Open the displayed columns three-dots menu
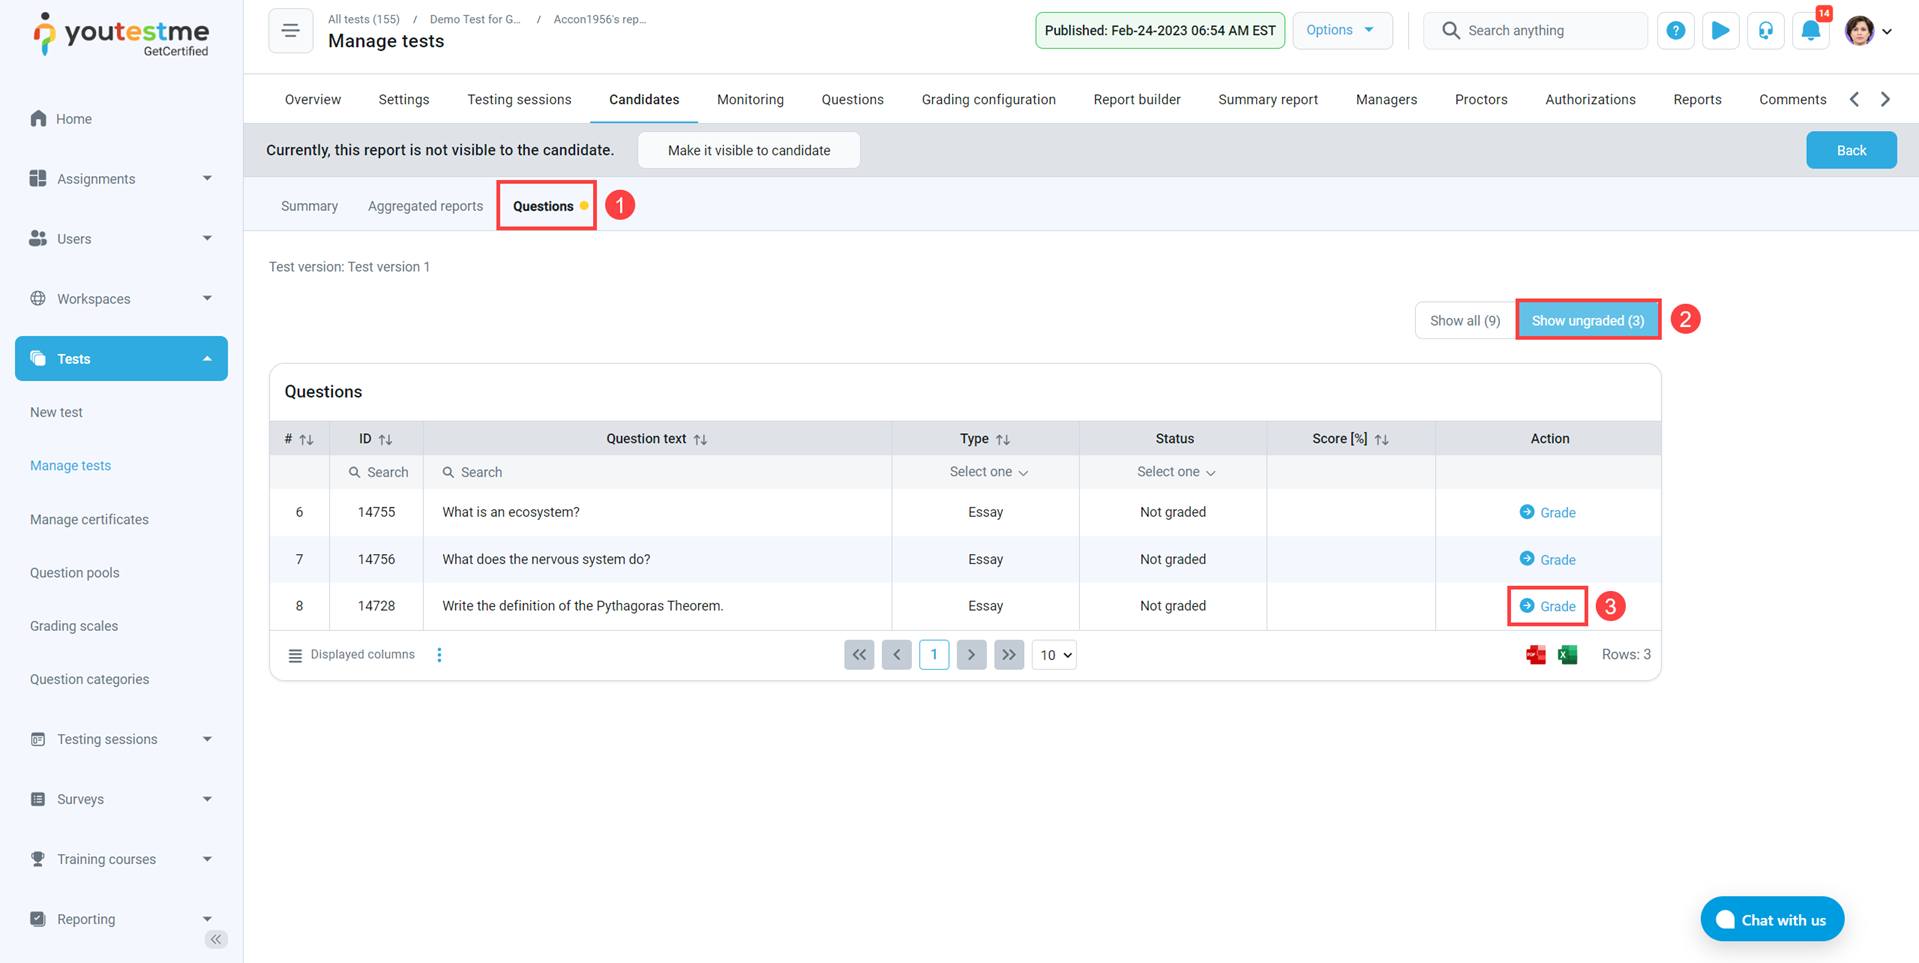The height and width of the screenshot is (963, 1919). point(439,655)
